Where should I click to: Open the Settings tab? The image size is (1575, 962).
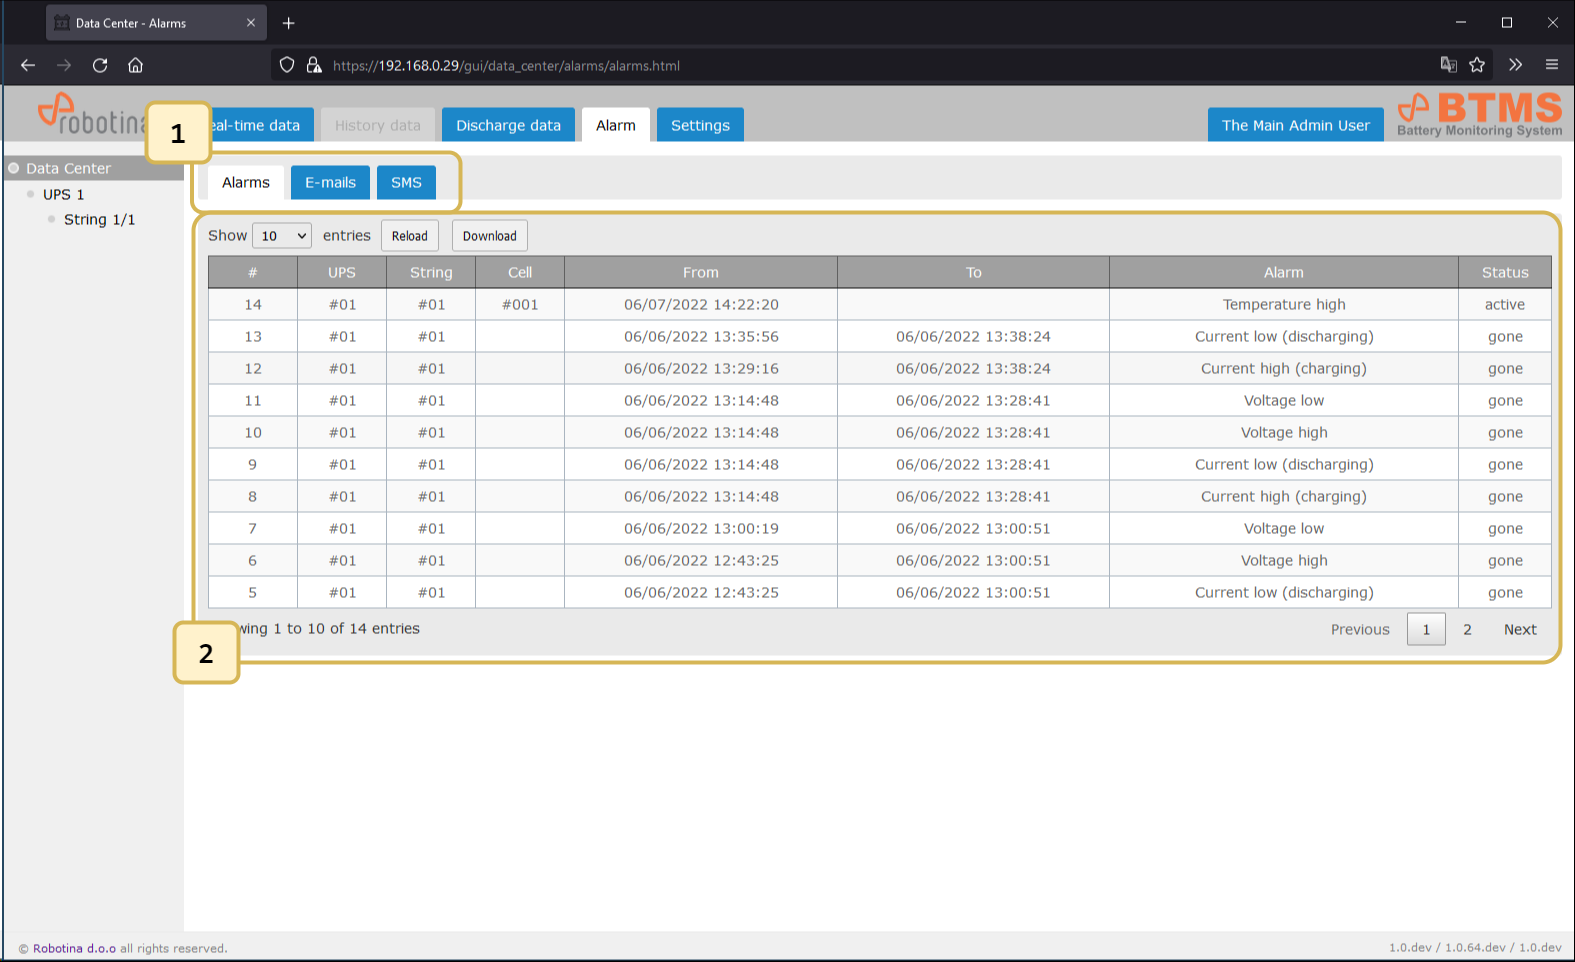[x=700, y=125]
